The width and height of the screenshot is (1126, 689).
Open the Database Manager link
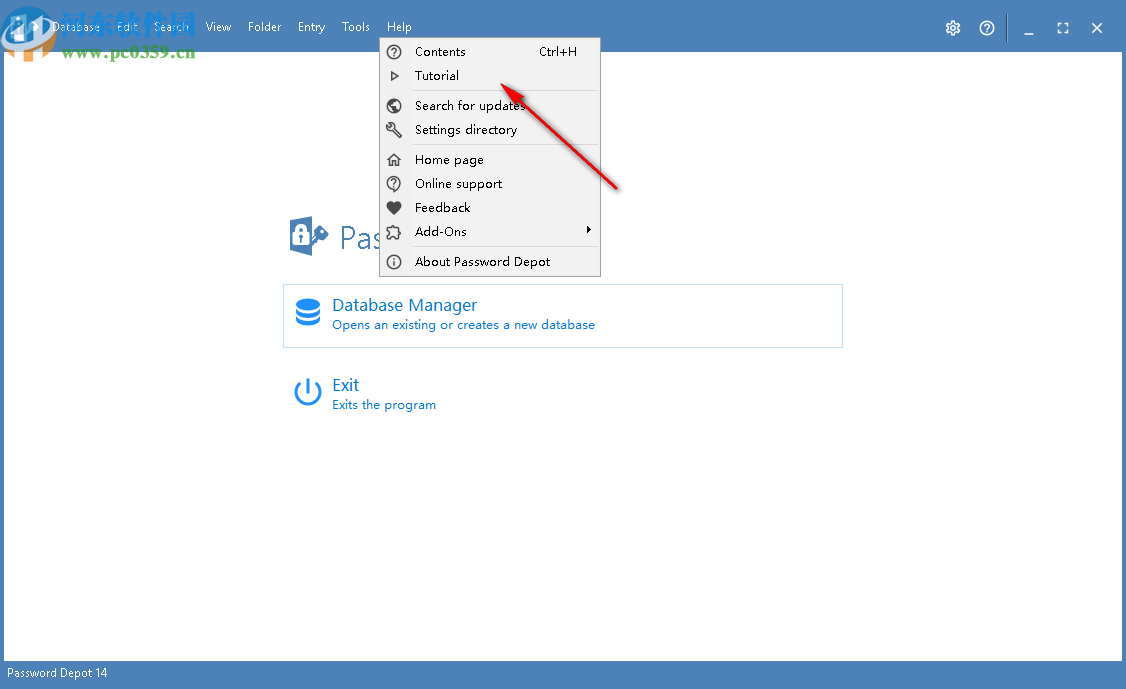coord(404,305)
